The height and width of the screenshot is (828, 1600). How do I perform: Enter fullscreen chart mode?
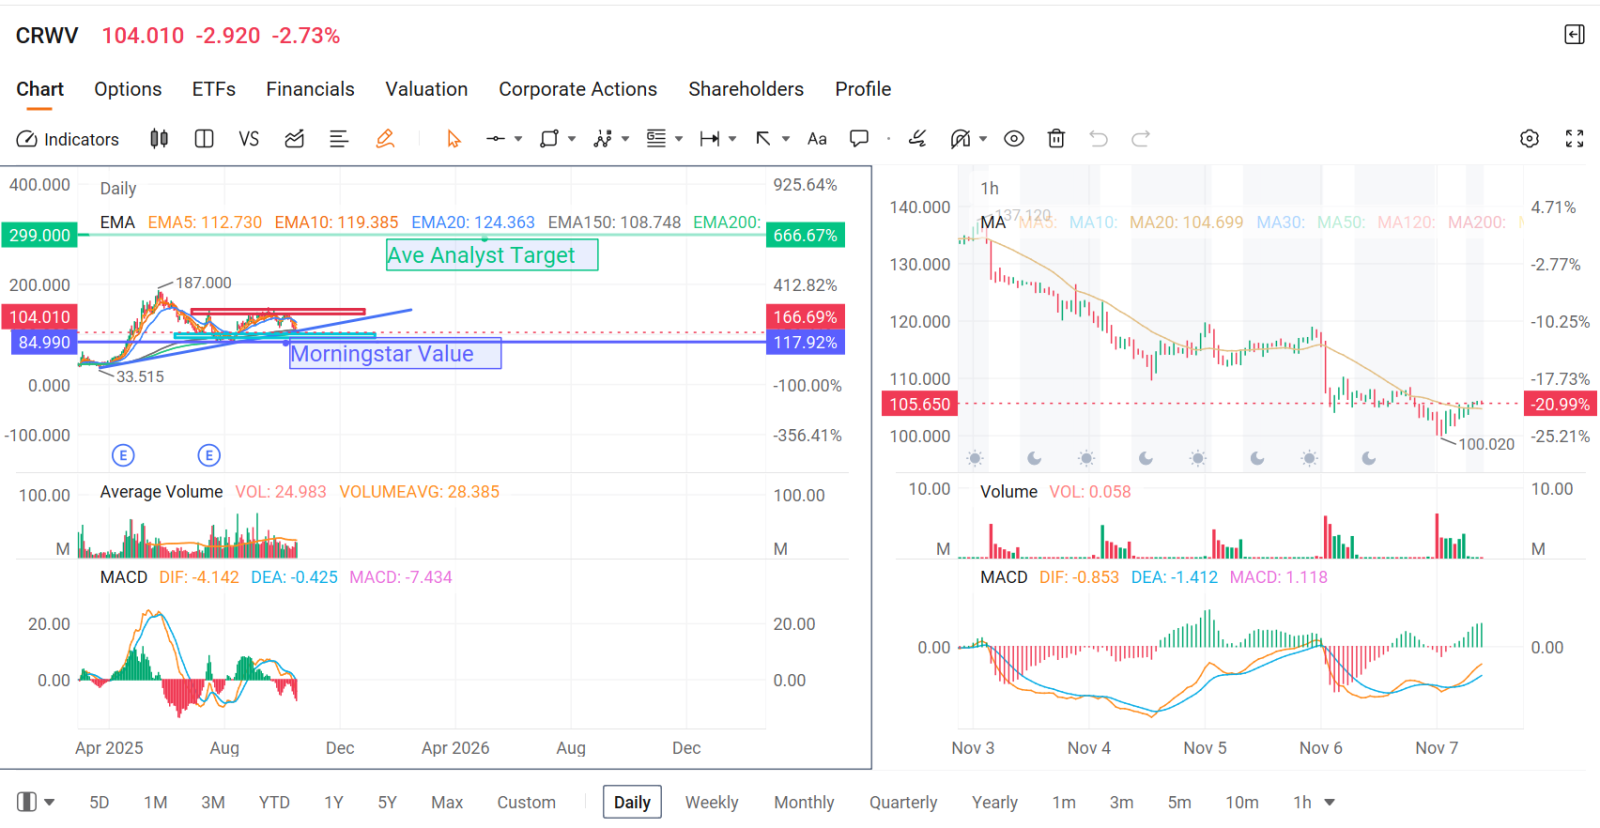[x=1575, y=139]
